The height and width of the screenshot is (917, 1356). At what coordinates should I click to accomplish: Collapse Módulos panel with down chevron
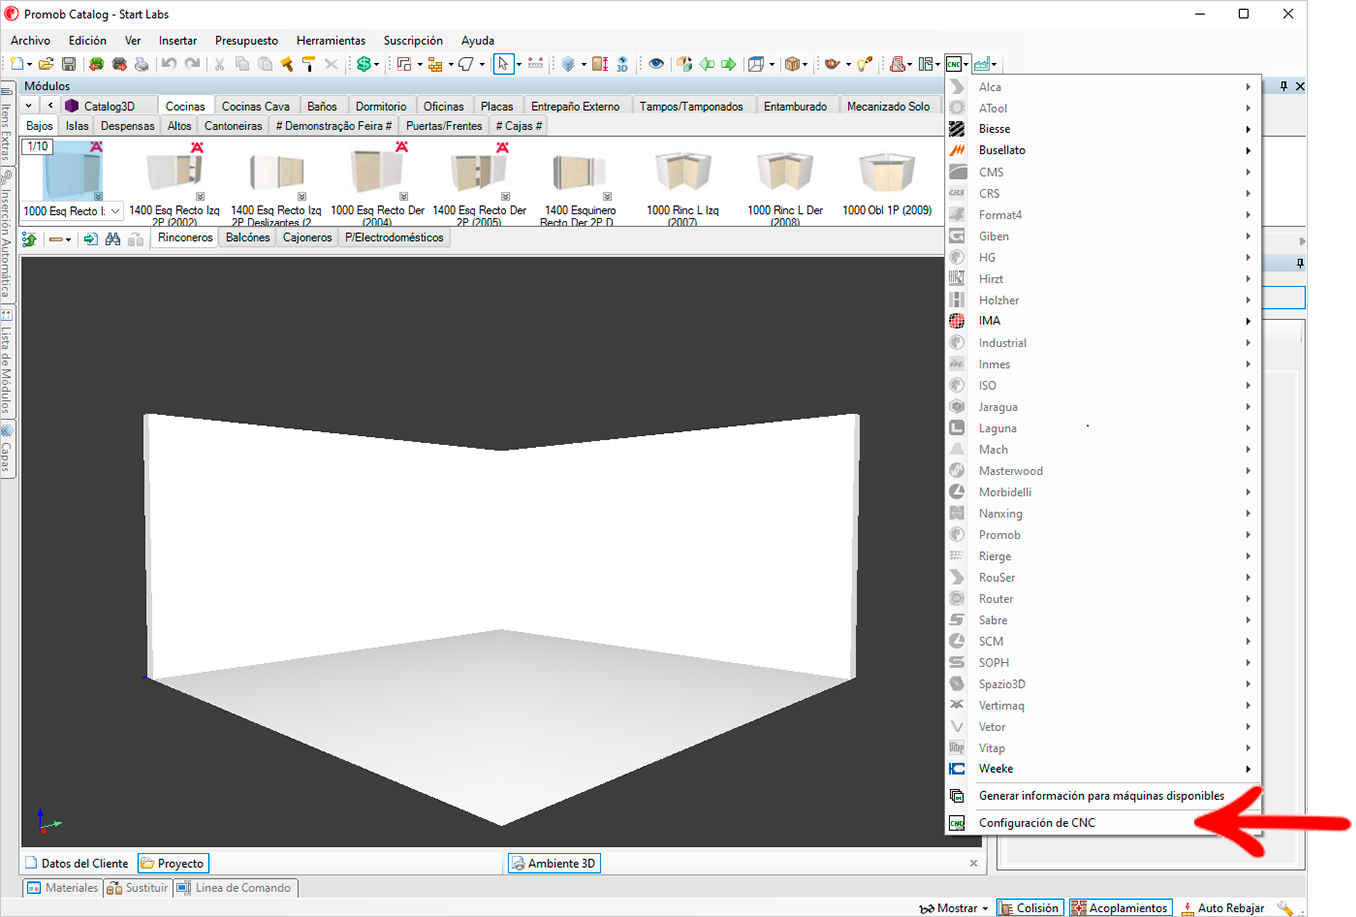29,106
